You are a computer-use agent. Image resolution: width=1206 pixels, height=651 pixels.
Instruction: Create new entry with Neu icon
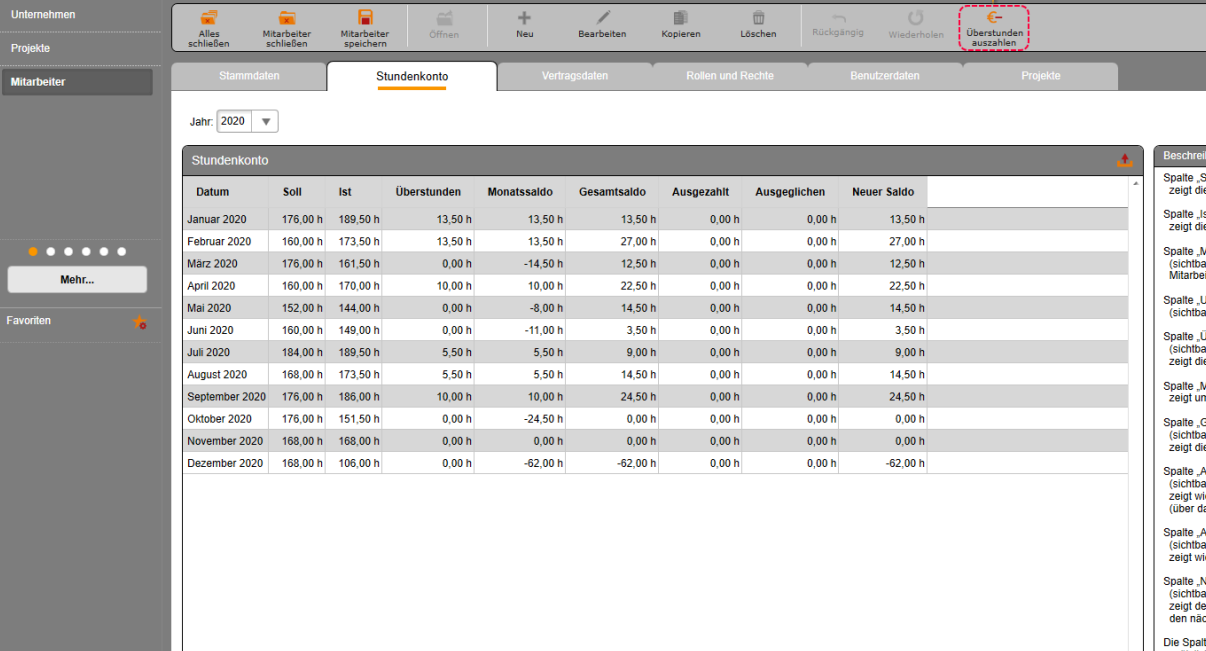524,18
